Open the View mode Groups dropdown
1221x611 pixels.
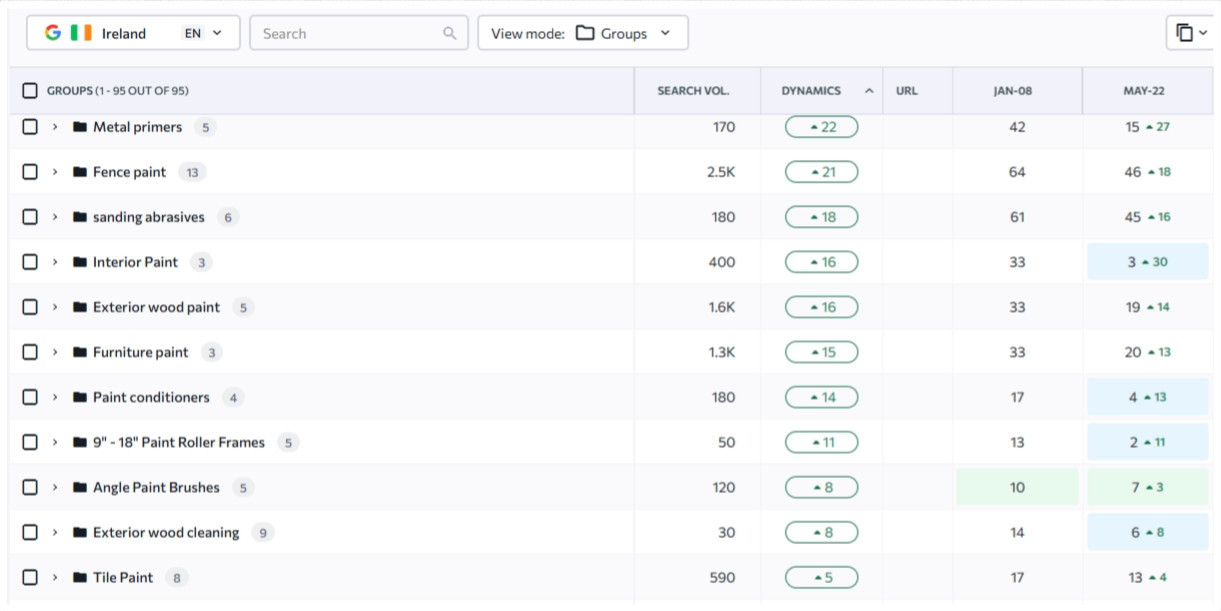pos(582,33)
